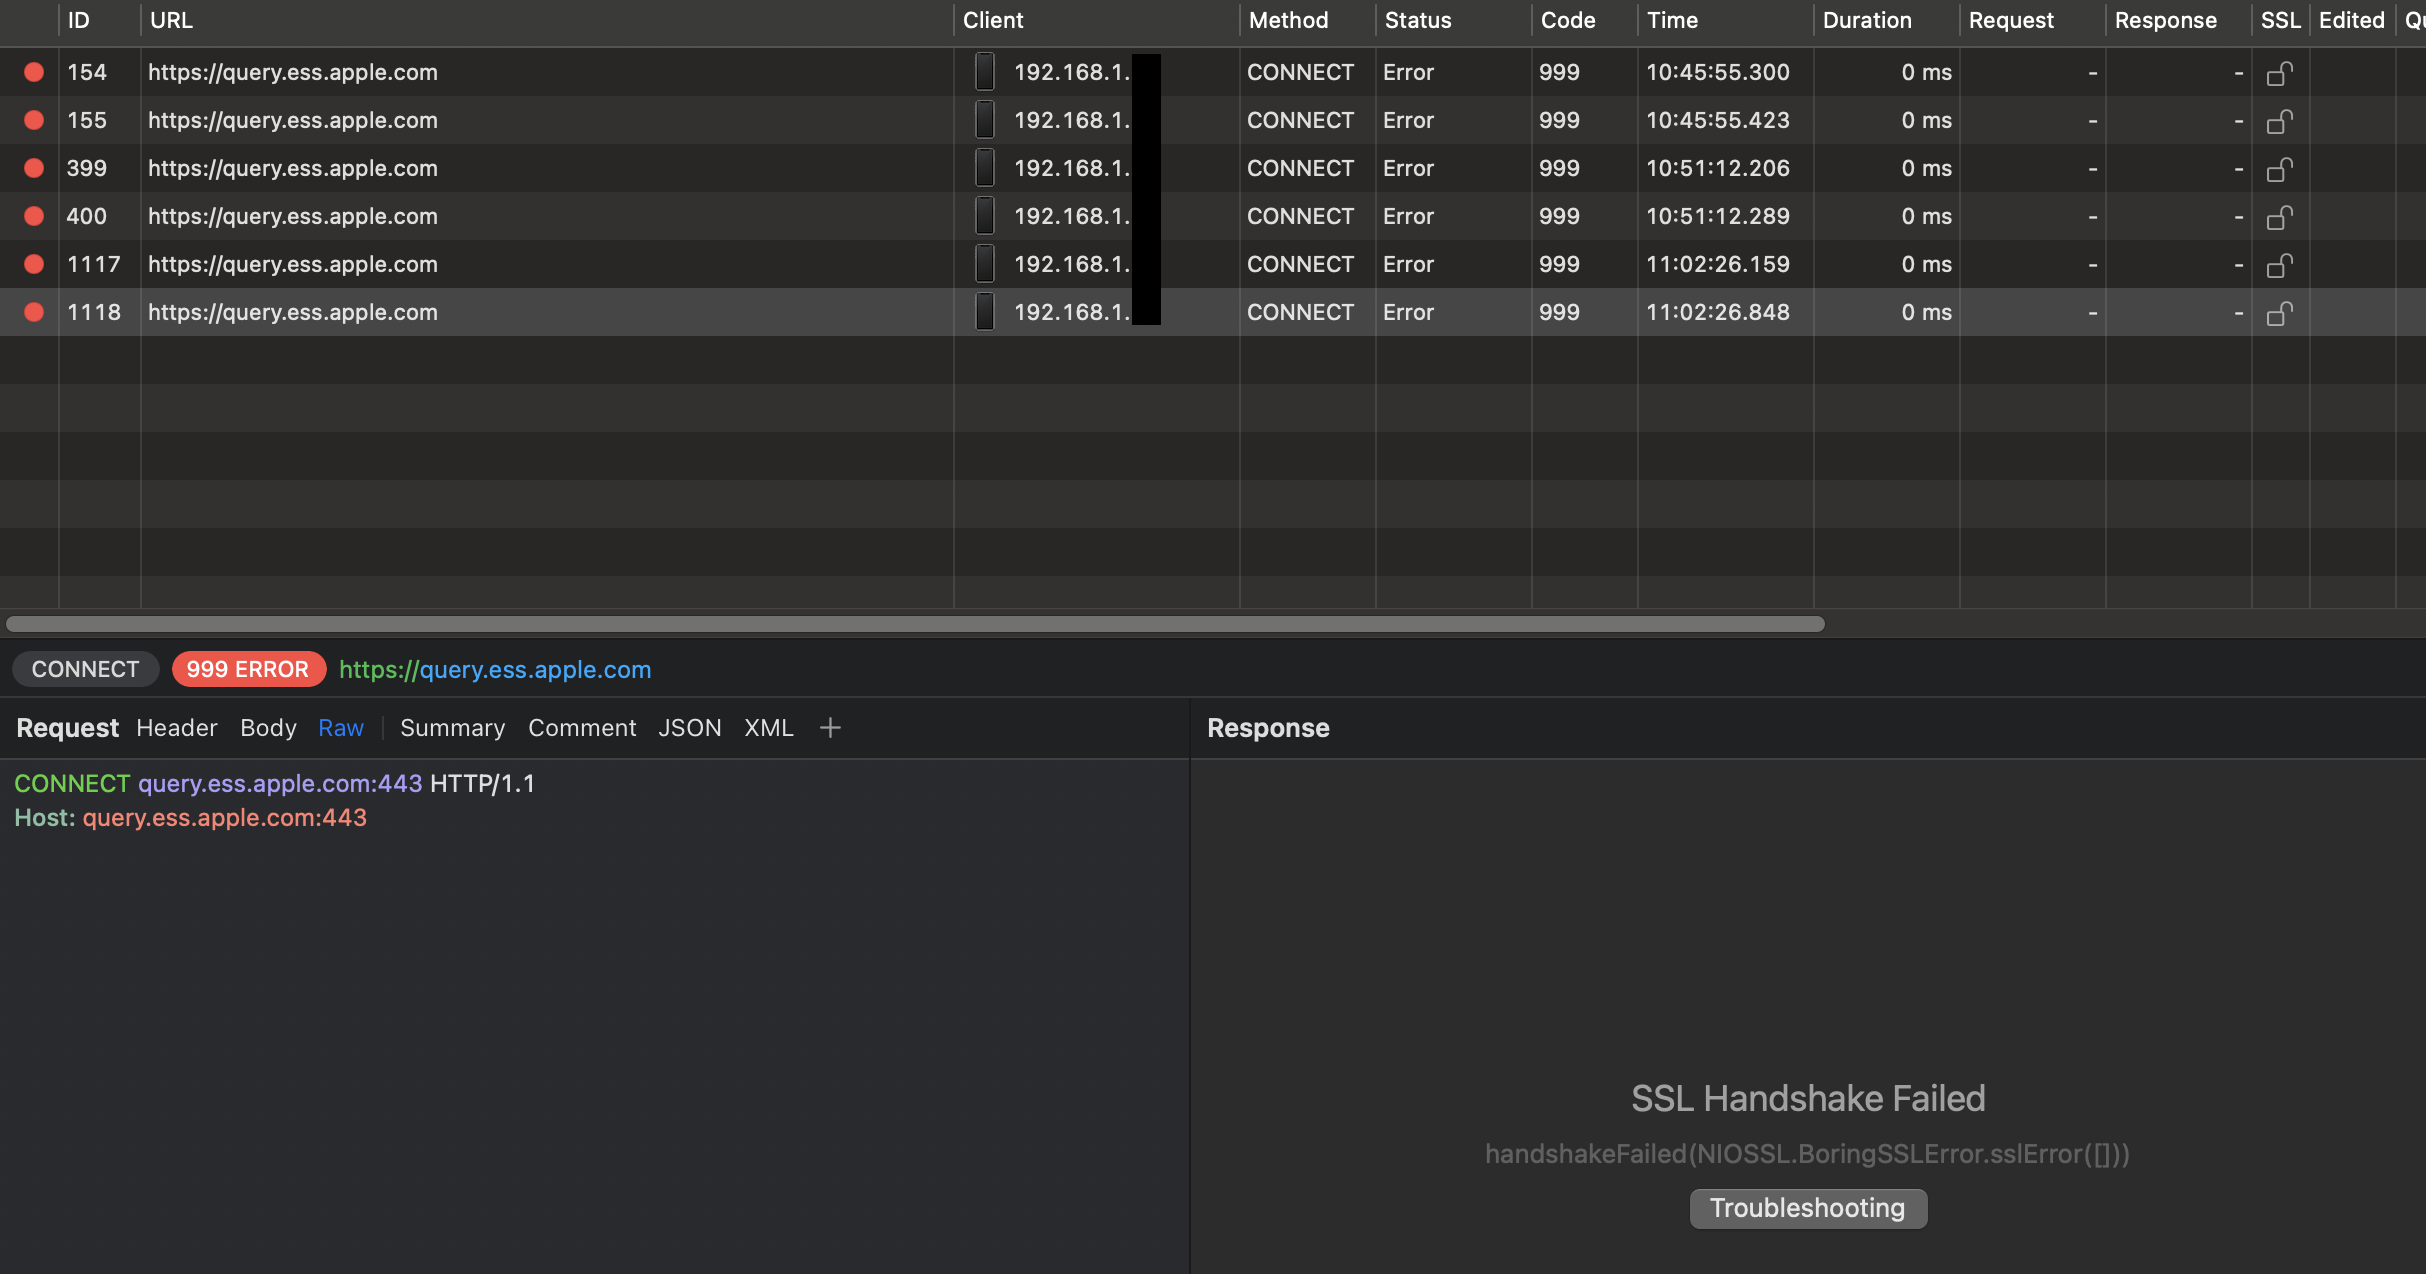Toggle the SSL lock for request 154
The width and height of the screenshot is (2426, 1274).
pyautogui.click(x=2281, y=72)
